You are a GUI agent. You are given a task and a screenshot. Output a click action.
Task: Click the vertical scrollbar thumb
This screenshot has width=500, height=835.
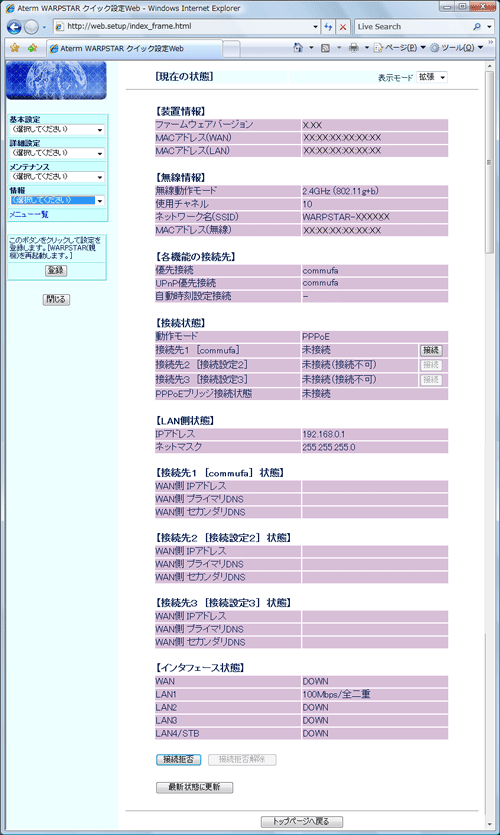[489, 162]
